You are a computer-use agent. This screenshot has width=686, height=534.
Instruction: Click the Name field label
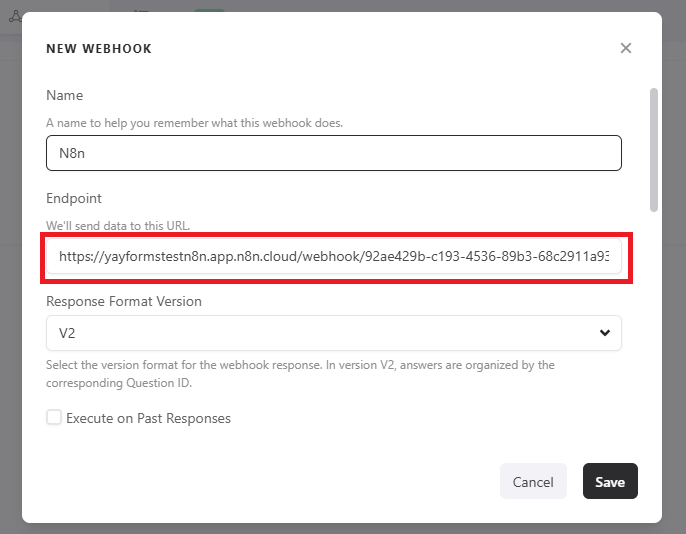(65, 95)
